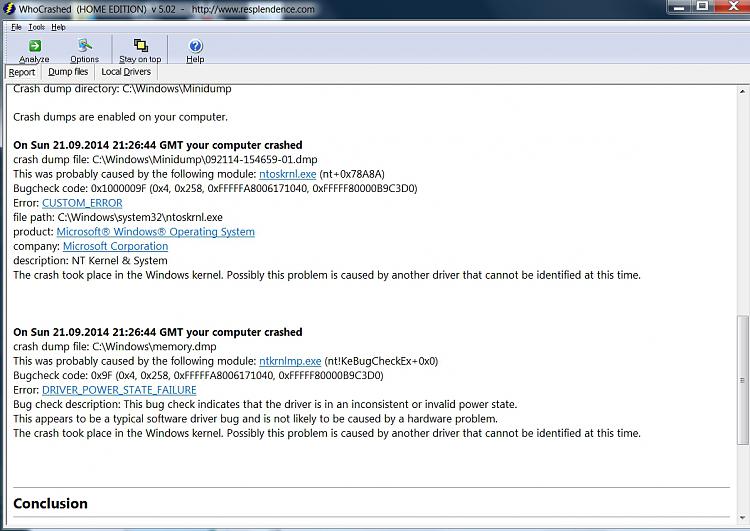Click the scrollbar up arrow
Viewport: 750px width, 531px height.
pos(742,91)
